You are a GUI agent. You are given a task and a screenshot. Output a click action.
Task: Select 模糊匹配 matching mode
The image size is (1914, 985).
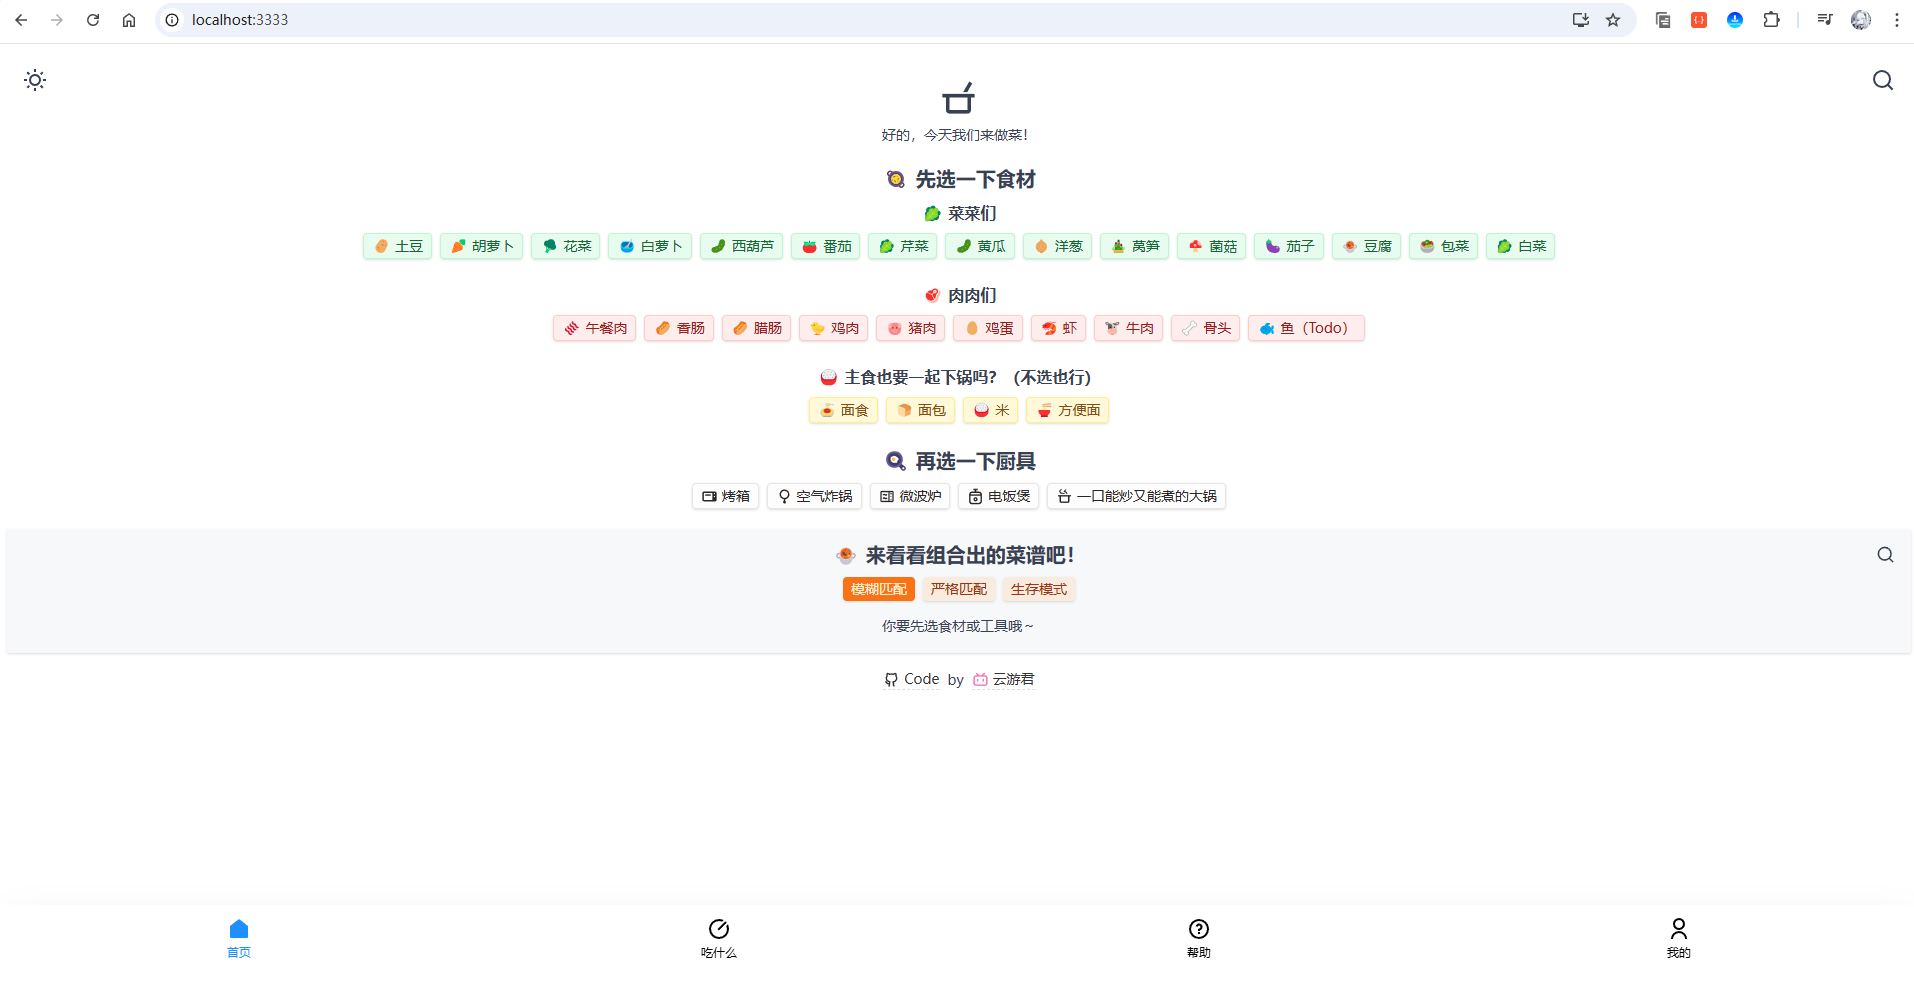click(878, 589)
